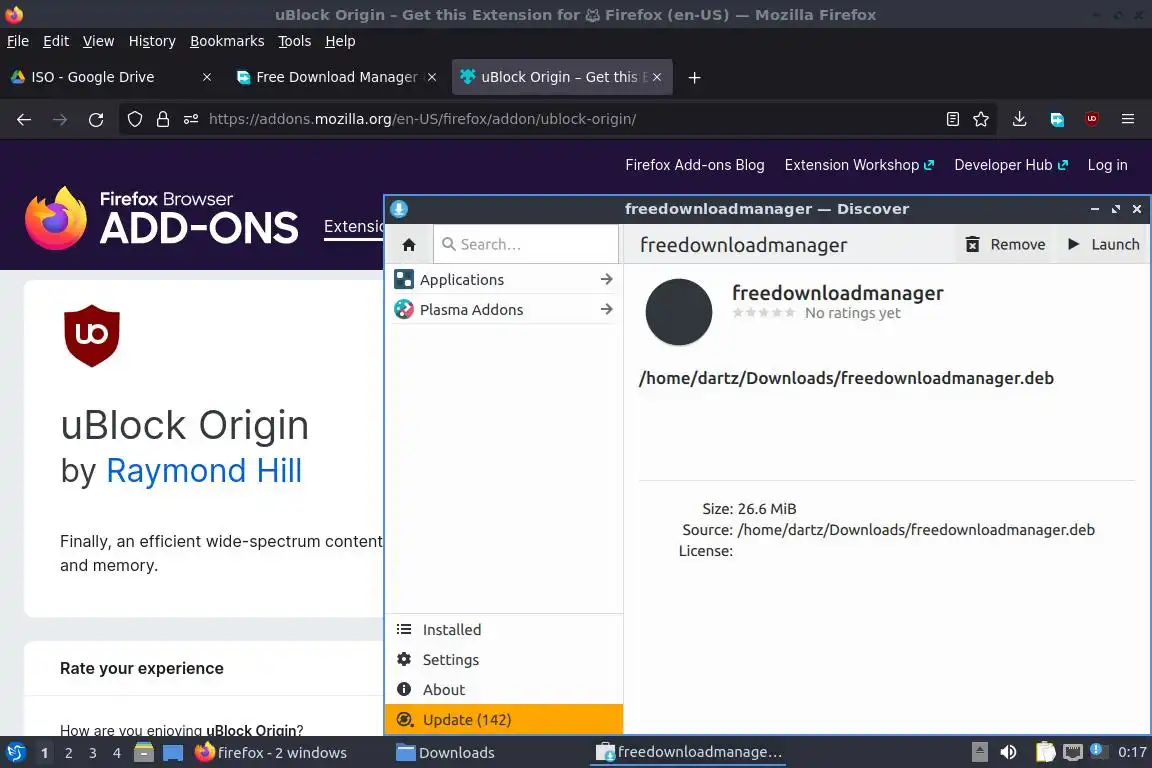This screenshot has width=1152, height=768.
Task: Switch to ISO - Google Drive tab
Action: point(110,77)
